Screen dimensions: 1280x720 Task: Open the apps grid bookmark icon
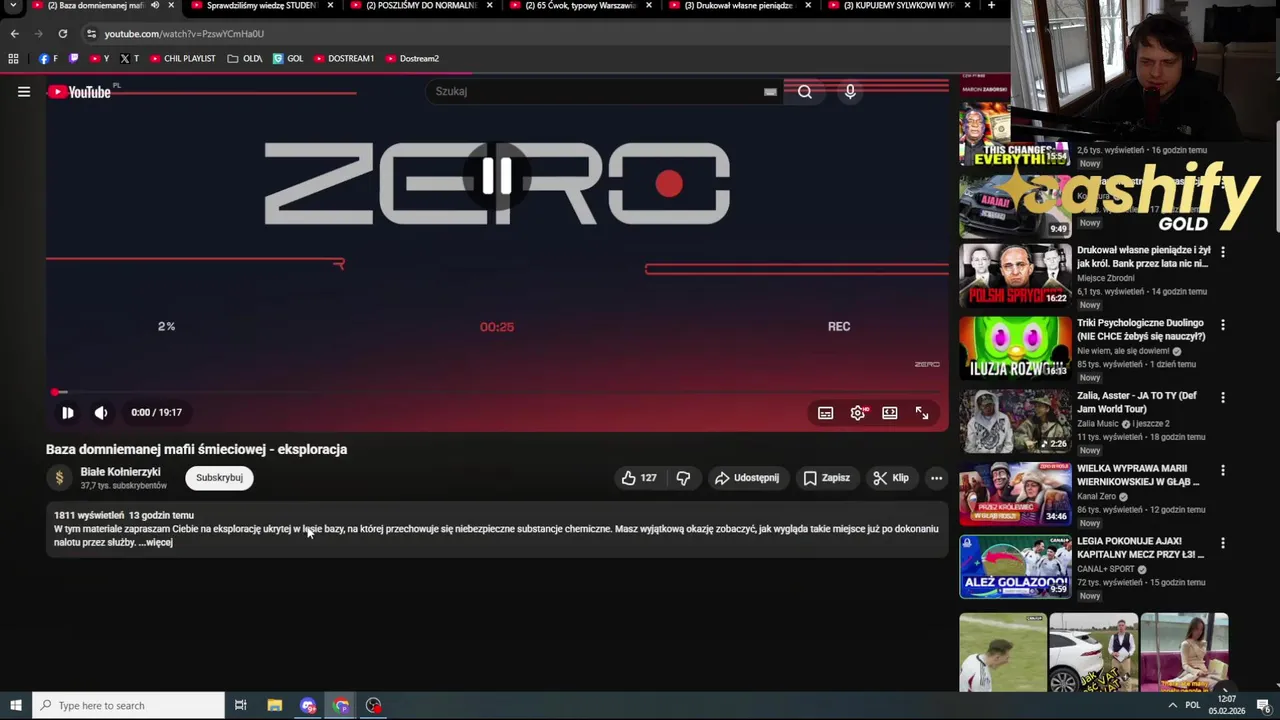pos(13,59)
